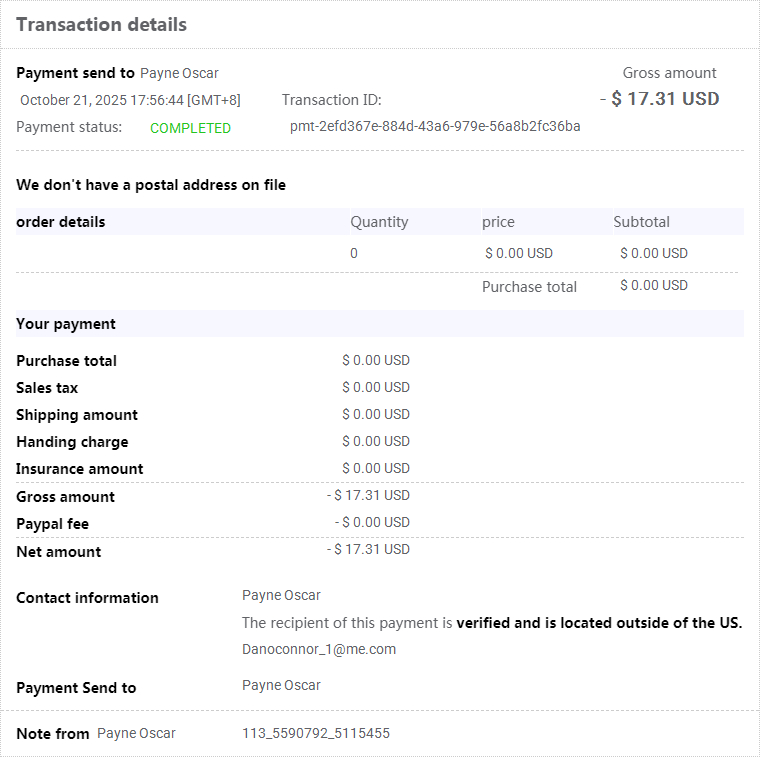Click the bold "verified and is located outside" text
760x757 pixels.
coord(599,623)
